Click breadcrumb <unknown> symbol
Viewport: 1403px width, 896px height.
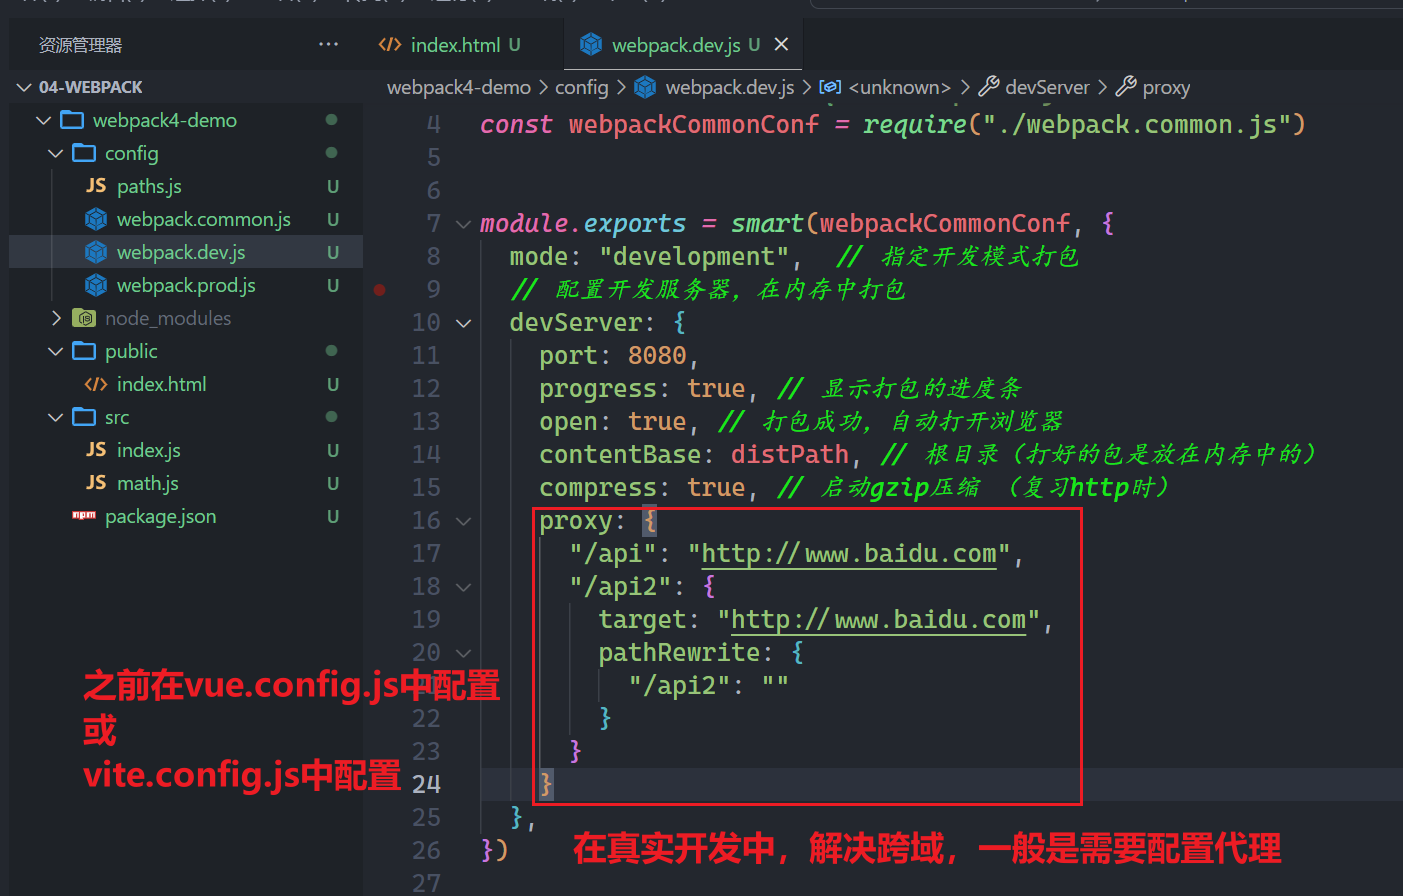pos(899,87)
